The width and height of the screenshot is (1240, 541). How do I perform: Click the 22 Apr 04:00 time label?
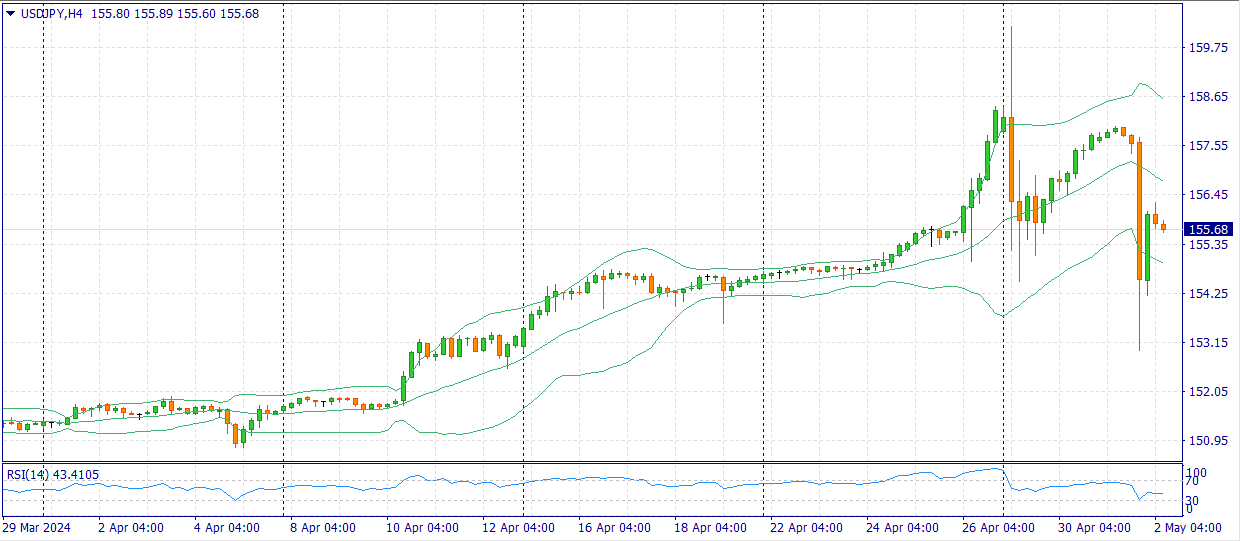[x=806, y=527]
